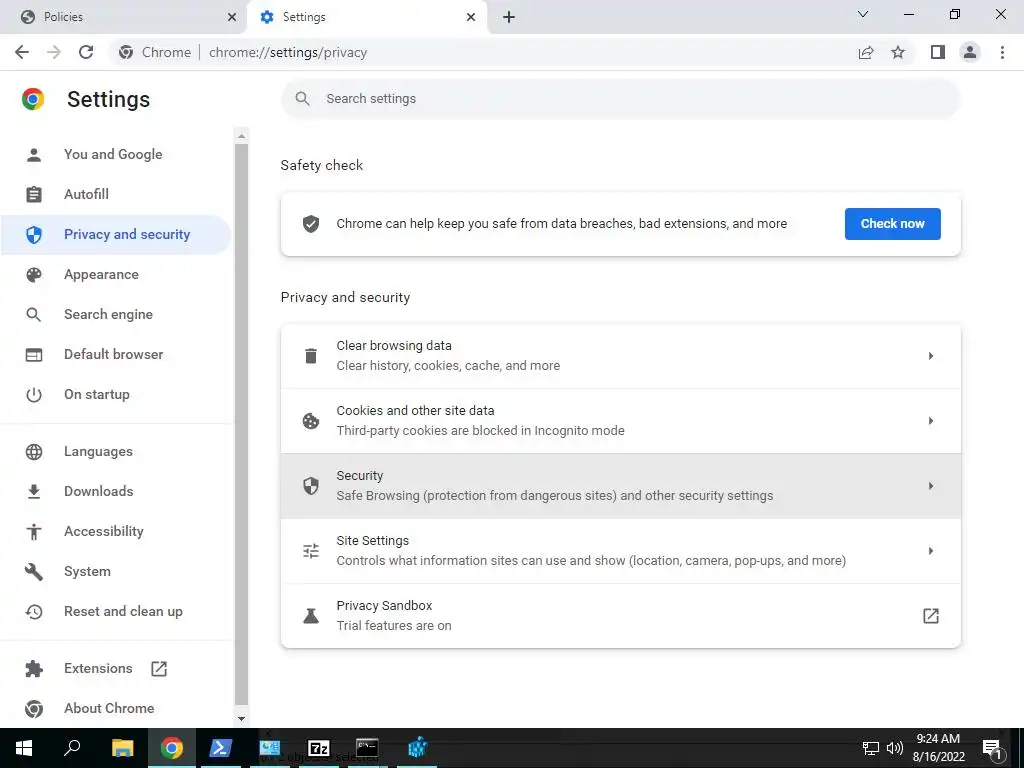The width and height of the screenshot is (1024, 768).
Task: Open Chrome's three-dot menu
Action: [1002, 52]
